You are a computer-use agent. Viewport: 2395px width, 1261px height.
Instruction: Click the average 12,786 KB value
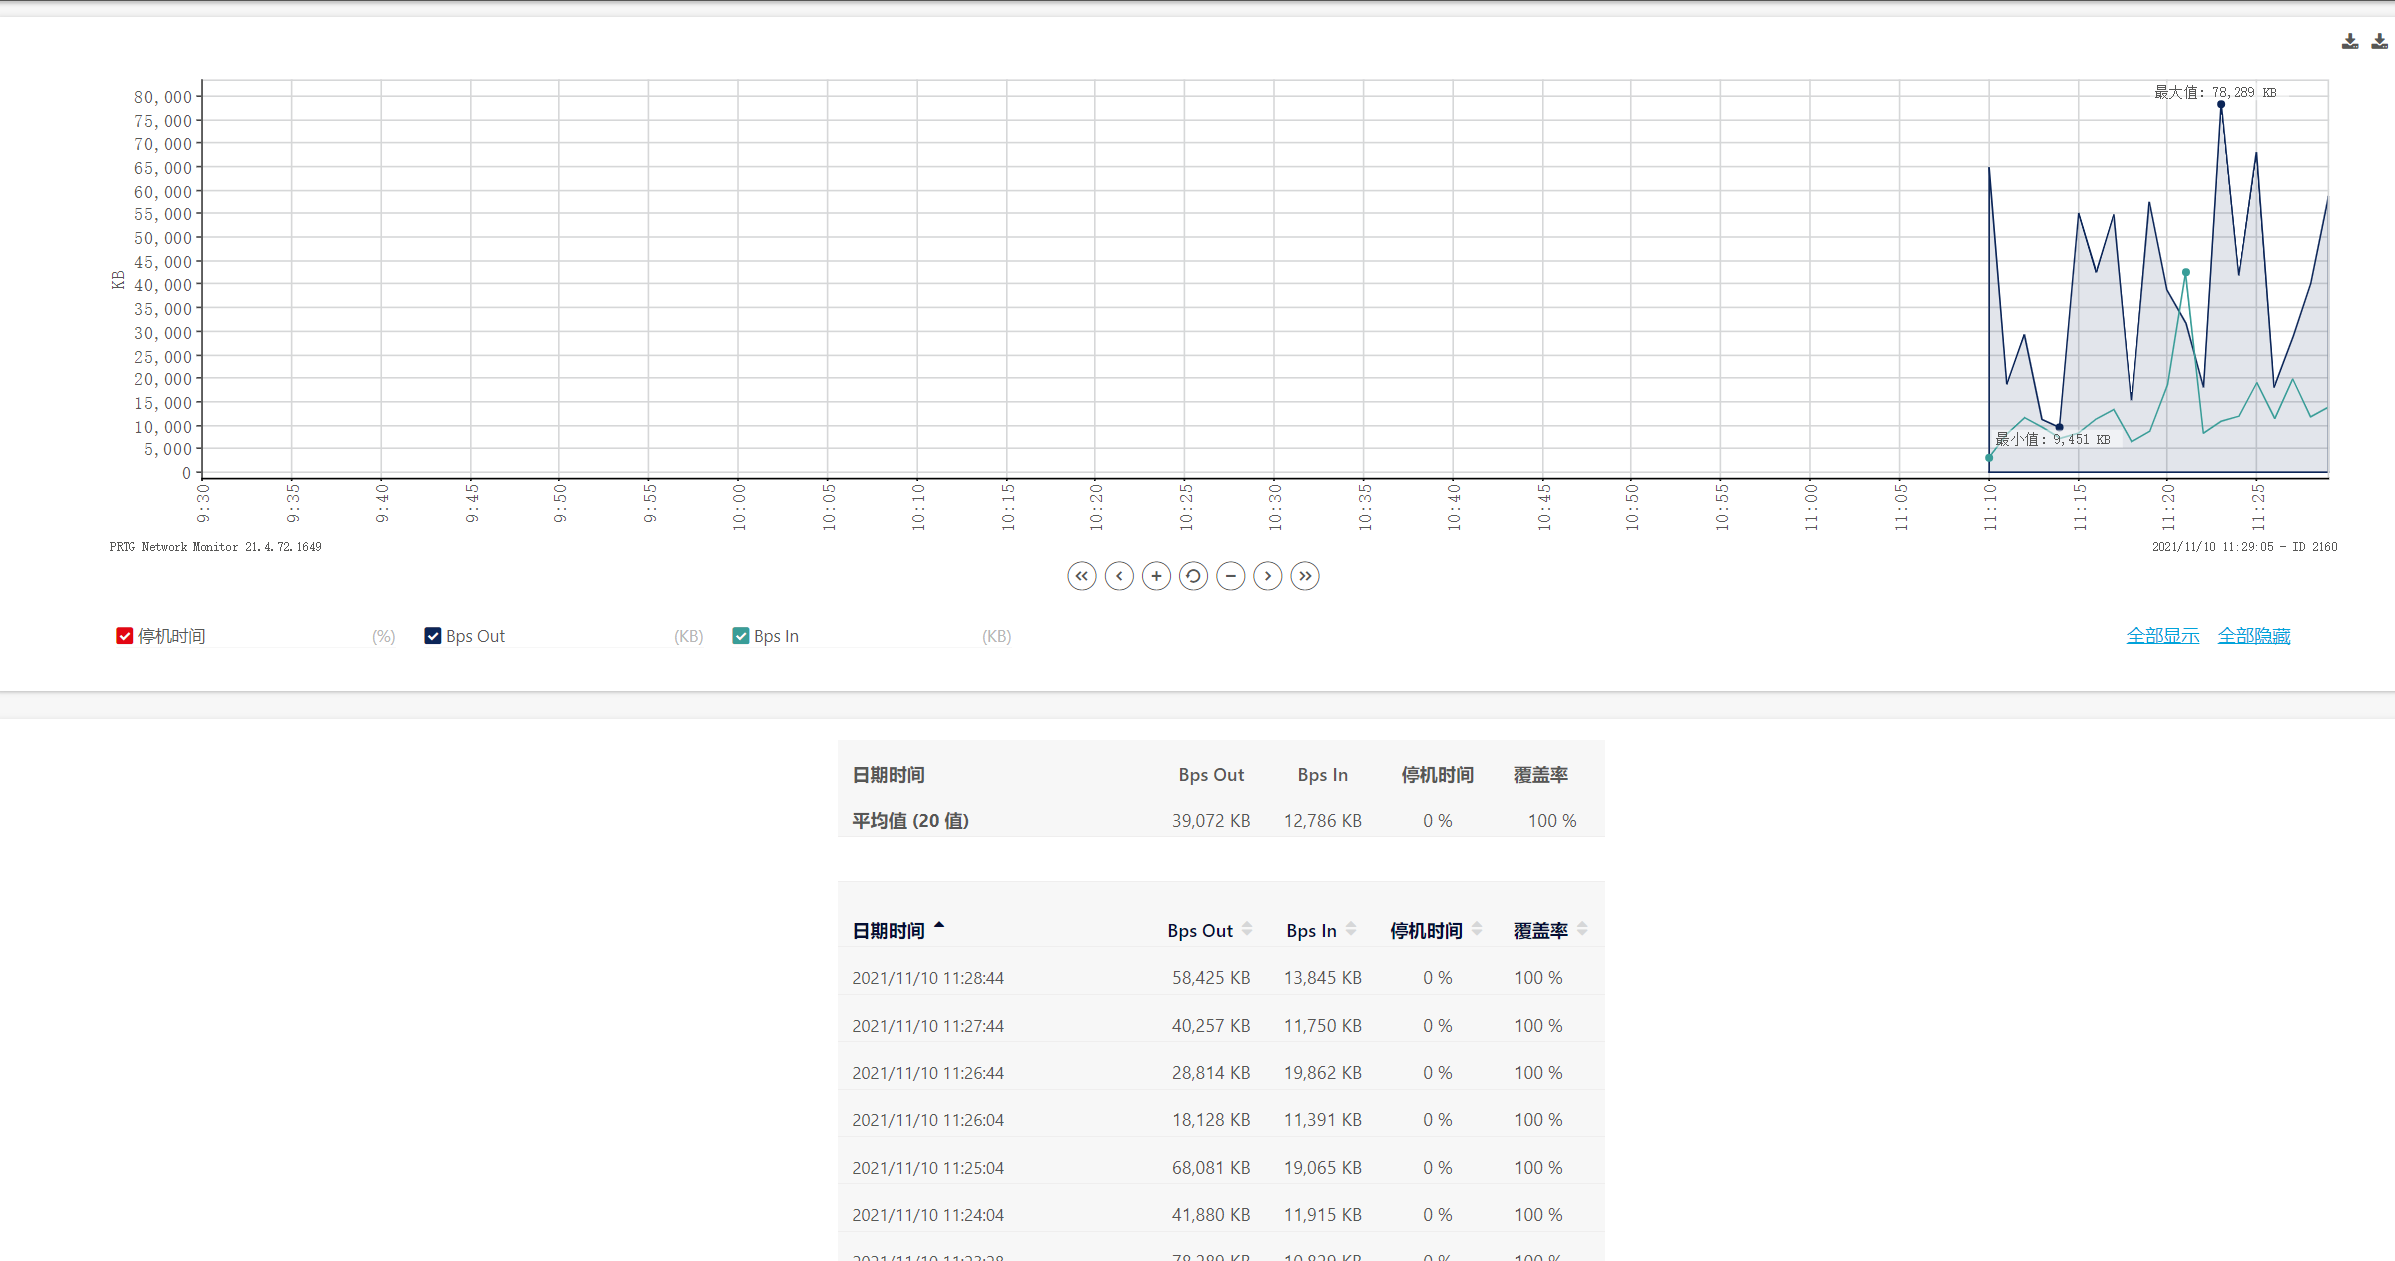1323,821
